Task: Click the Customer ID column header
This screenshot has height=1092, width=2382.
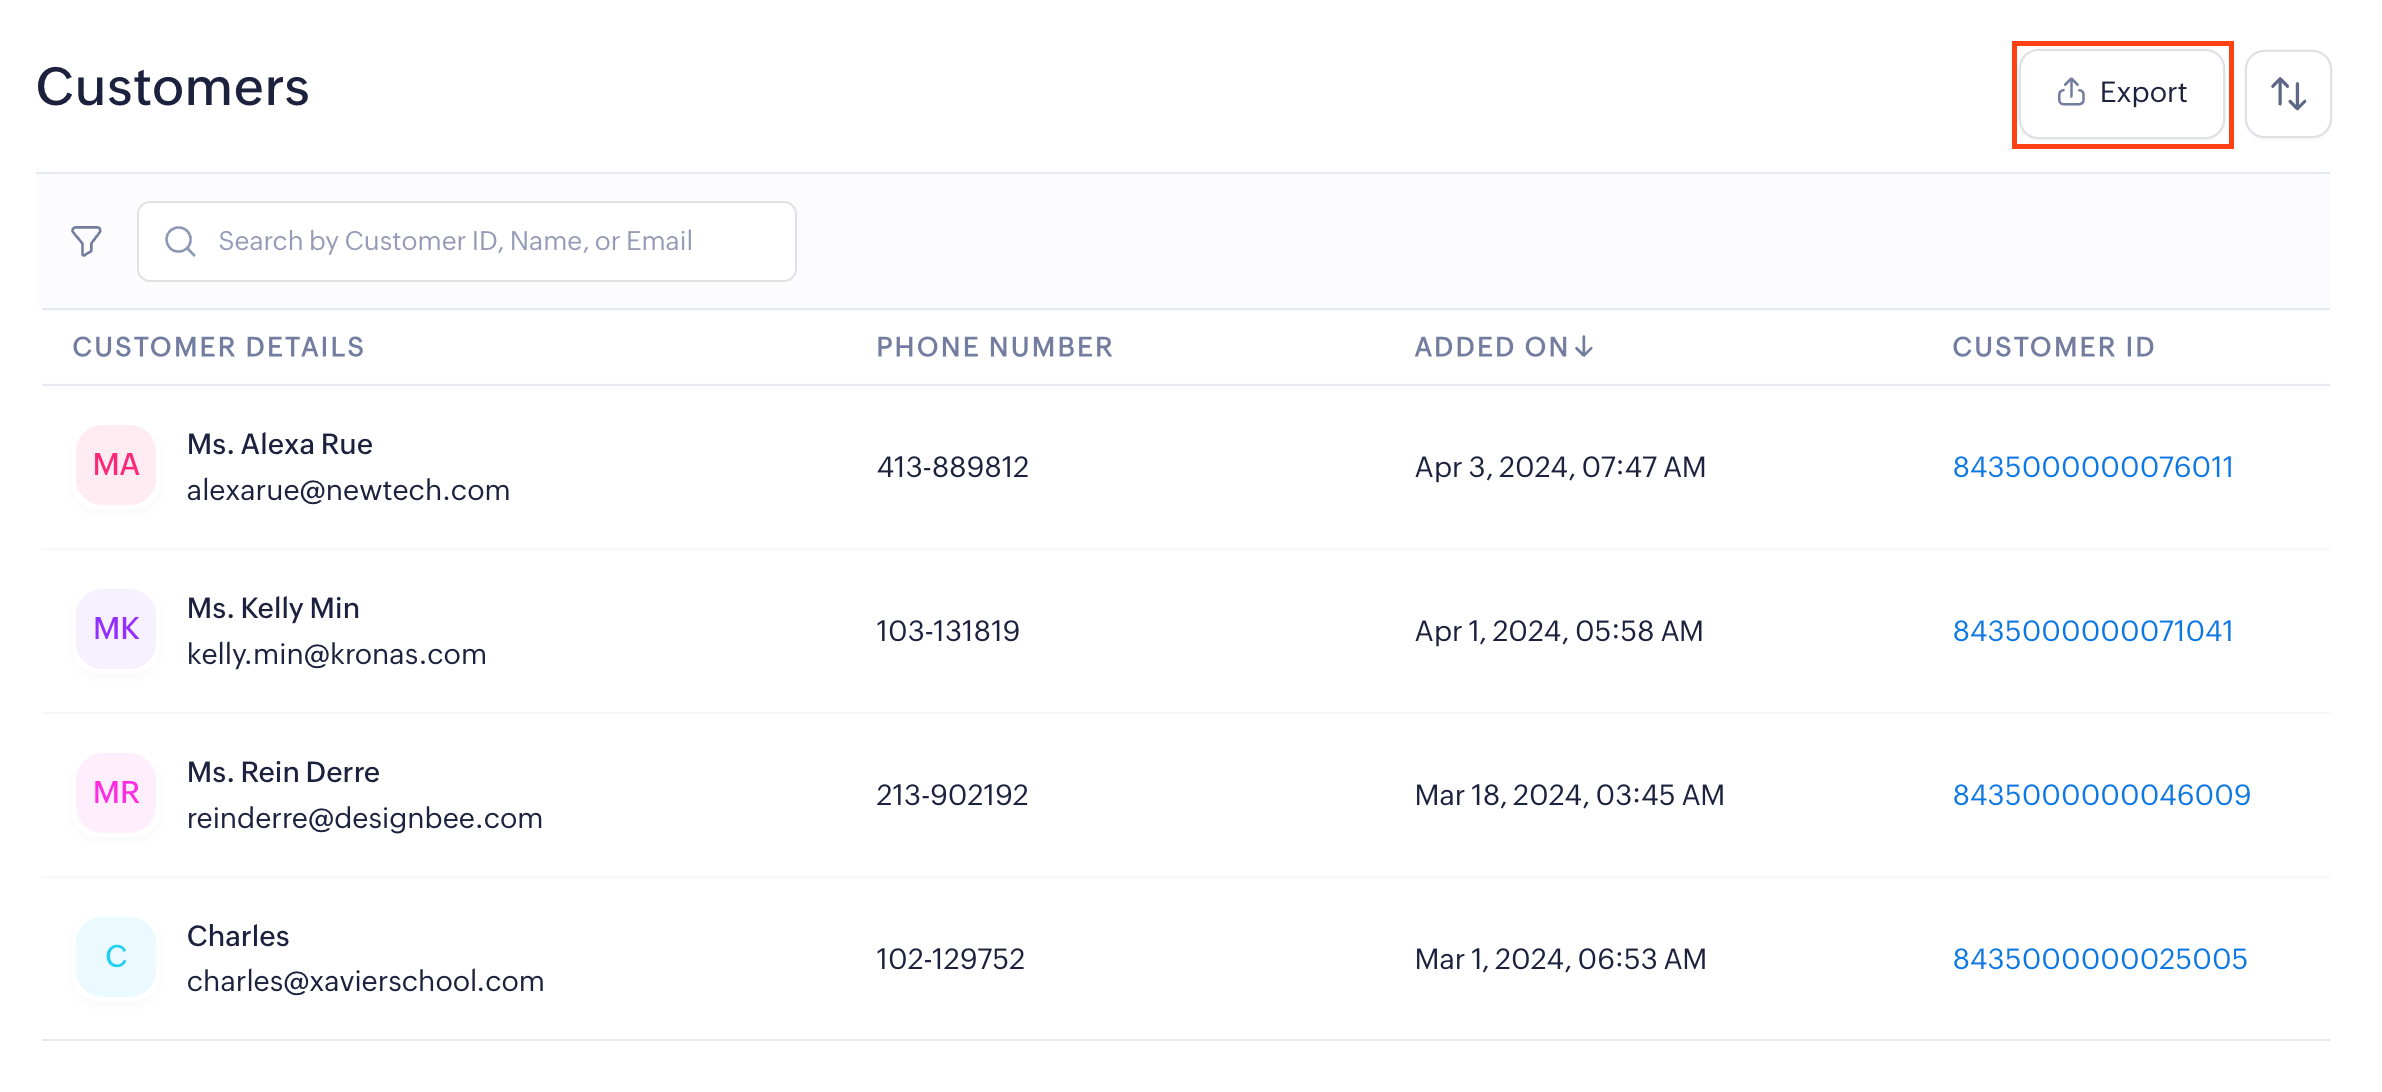Action: (2053, 347)
